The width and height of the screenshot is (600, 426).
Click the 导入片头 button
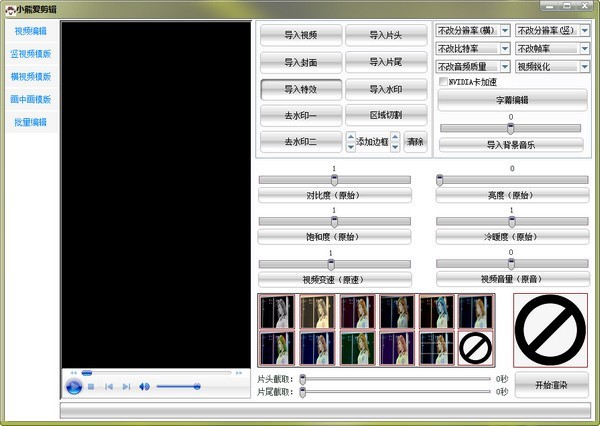(x=386, y=35)
